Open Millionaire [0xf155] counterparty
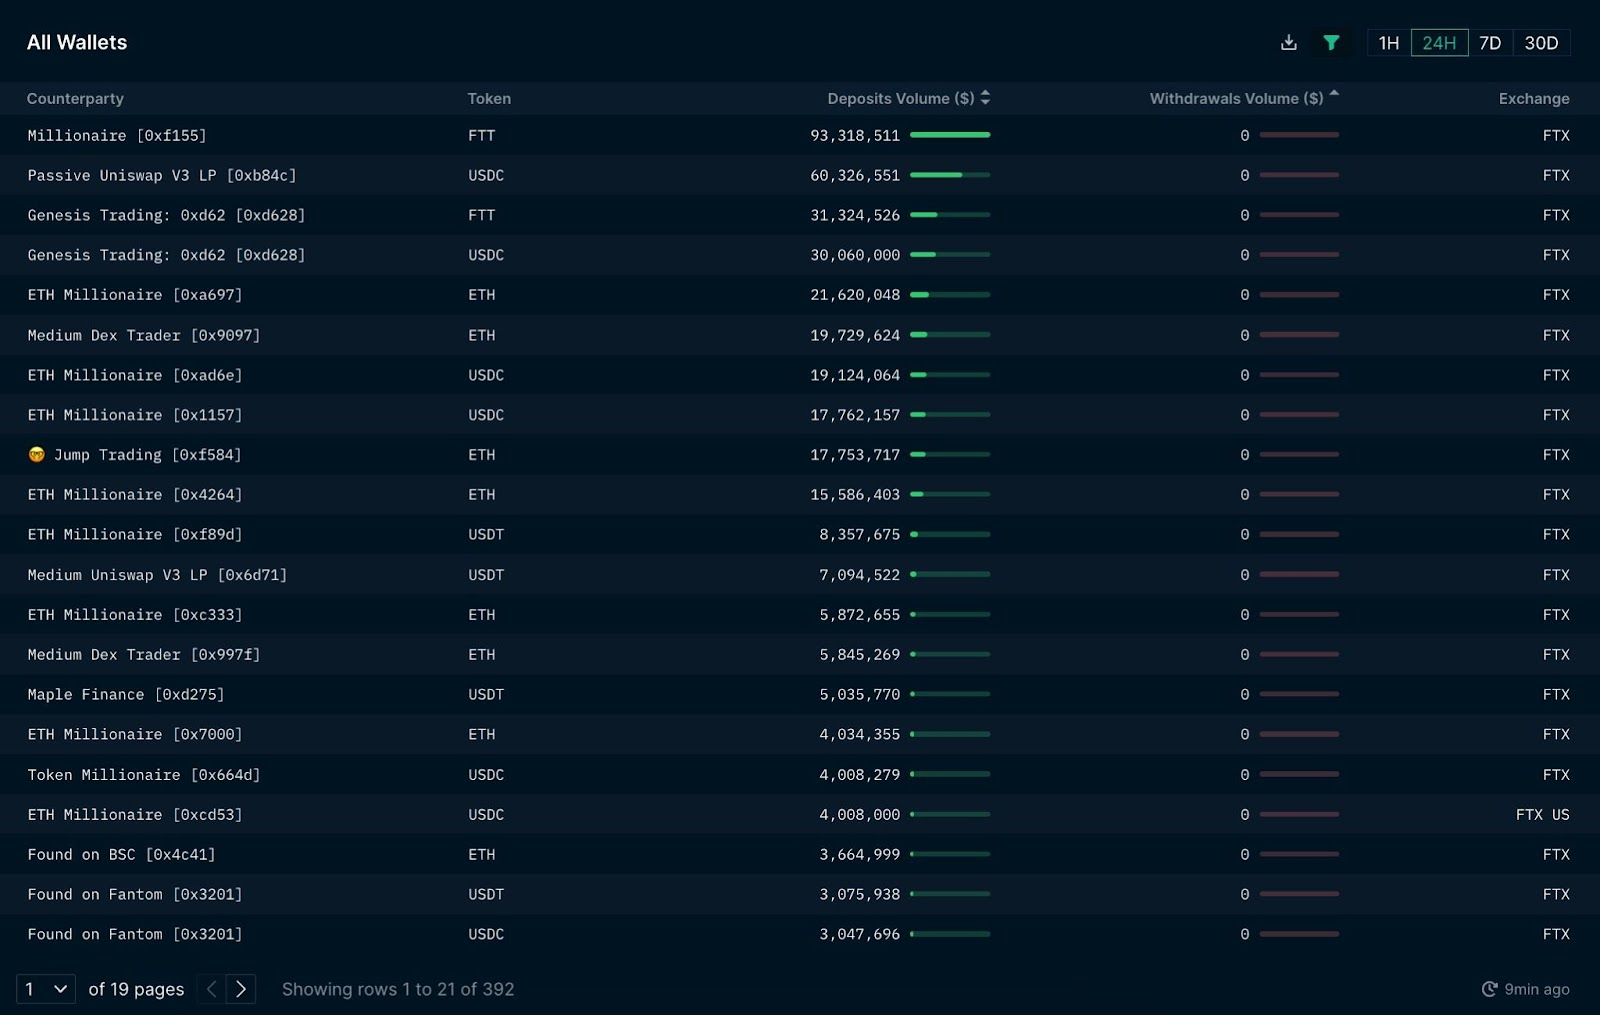This screenshot has width=1600, height=1015. [117, 135]
